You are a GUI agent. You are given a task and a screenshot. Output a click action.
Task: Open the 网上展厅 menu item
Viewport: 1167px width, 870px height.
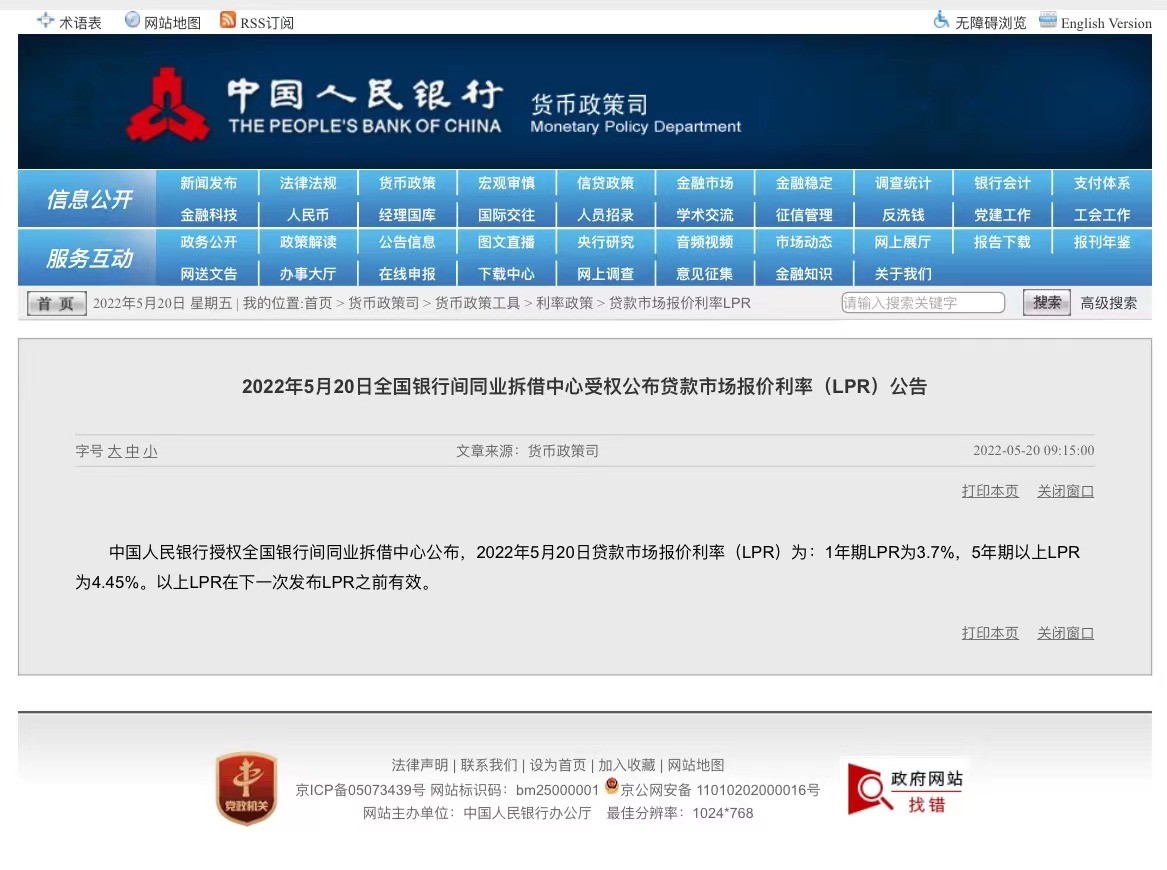point(903,242)
